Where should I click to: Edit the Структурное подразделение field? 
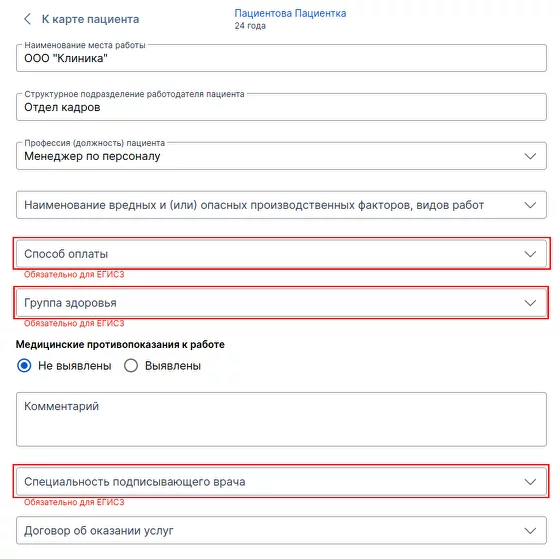click(281, 107)
